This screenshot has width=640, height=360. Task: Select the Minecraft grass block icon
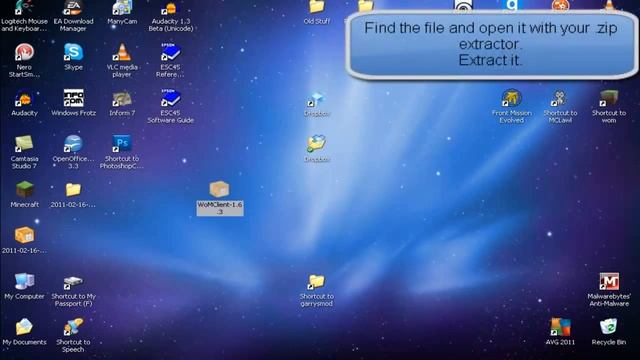click(x=24, y=190)
